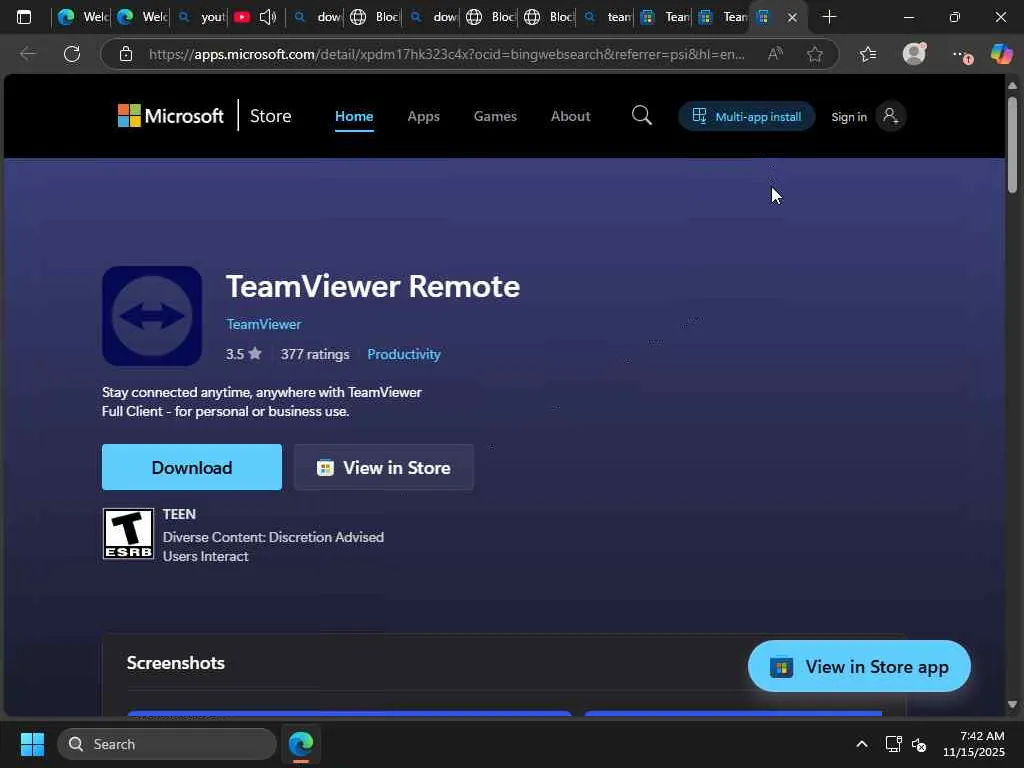Launch the Copilot sidebar icon
1024x768 pixels.
click(1001, 54)
